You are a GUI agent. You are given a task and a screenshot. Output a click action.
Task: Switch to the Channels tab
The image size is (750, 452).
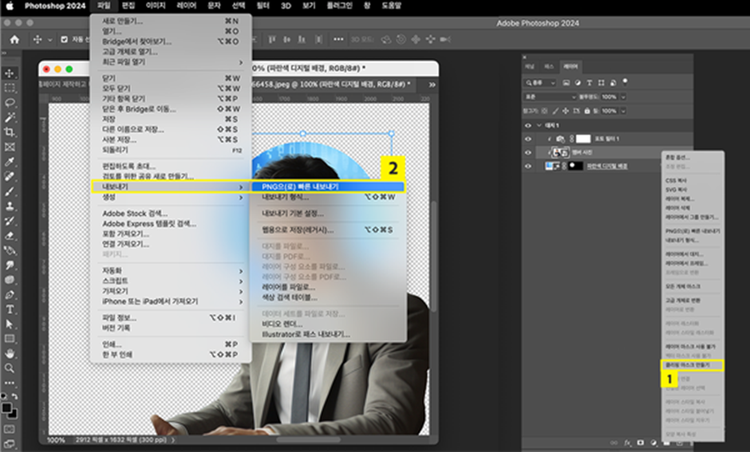click(x=530, y=66)
